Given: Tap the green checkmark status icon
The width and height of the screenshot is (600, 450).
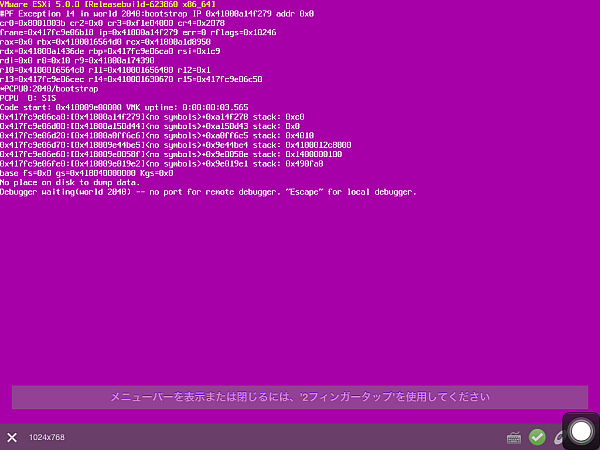Looking at the screenshot, I should coord(537,437).
